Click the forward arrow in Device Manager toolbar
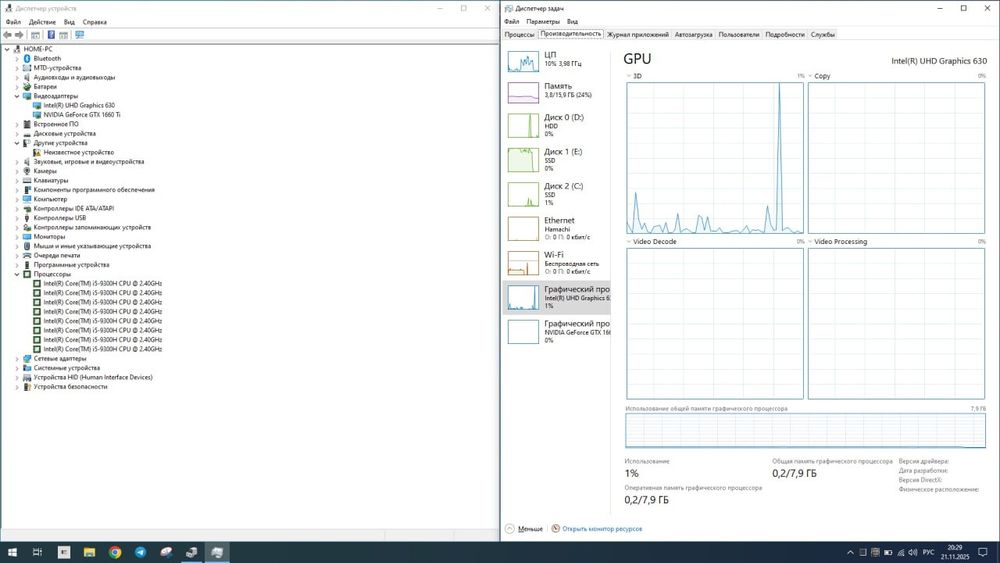This screenshot has height=563, width=1000. click(x=19, y=35)
